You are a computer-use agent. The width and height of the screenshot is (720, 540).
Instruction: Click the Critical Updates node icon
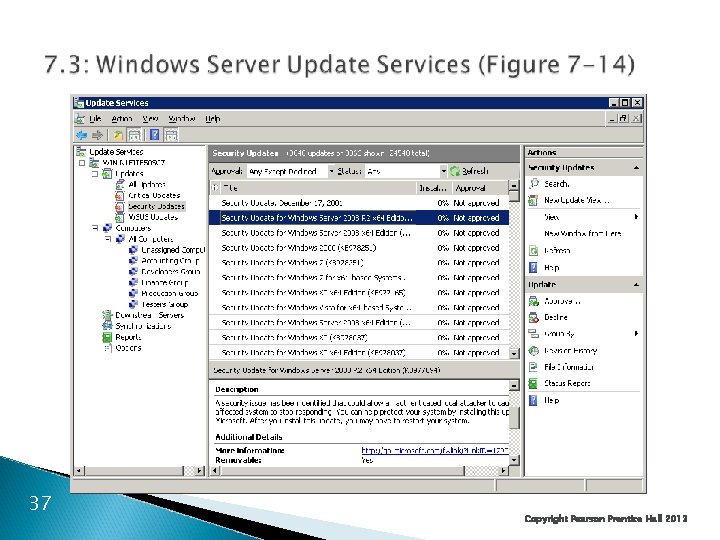click(x=119, y=195)
